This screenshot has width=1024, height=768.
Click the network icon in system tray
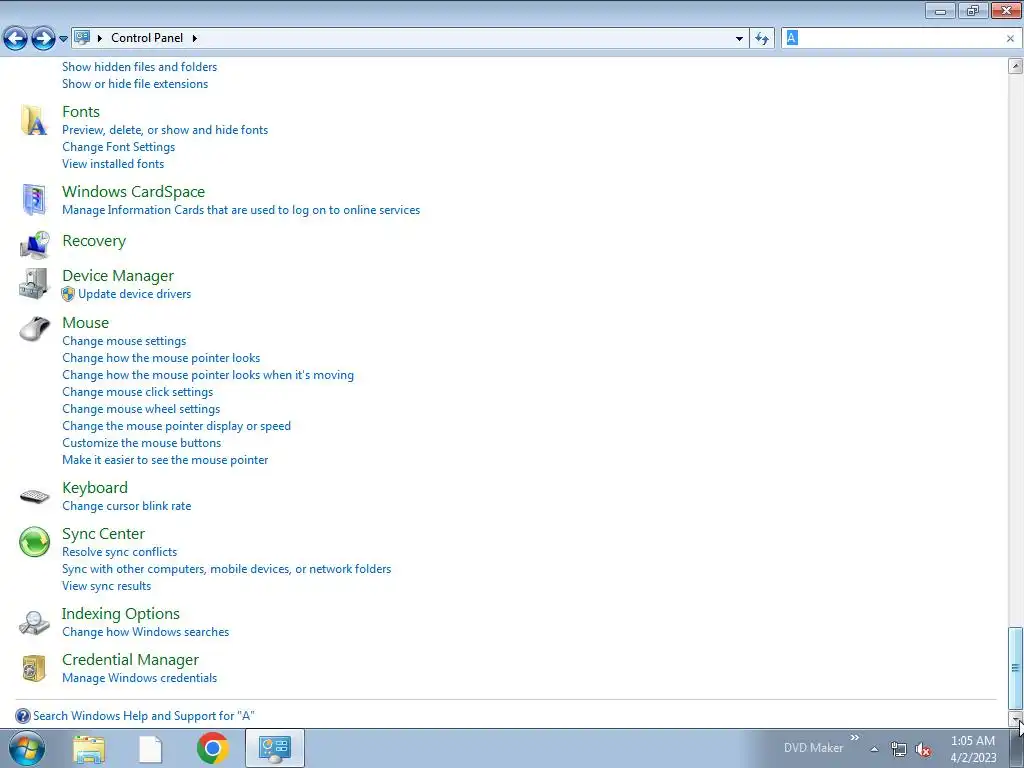[x=899, y=750]
